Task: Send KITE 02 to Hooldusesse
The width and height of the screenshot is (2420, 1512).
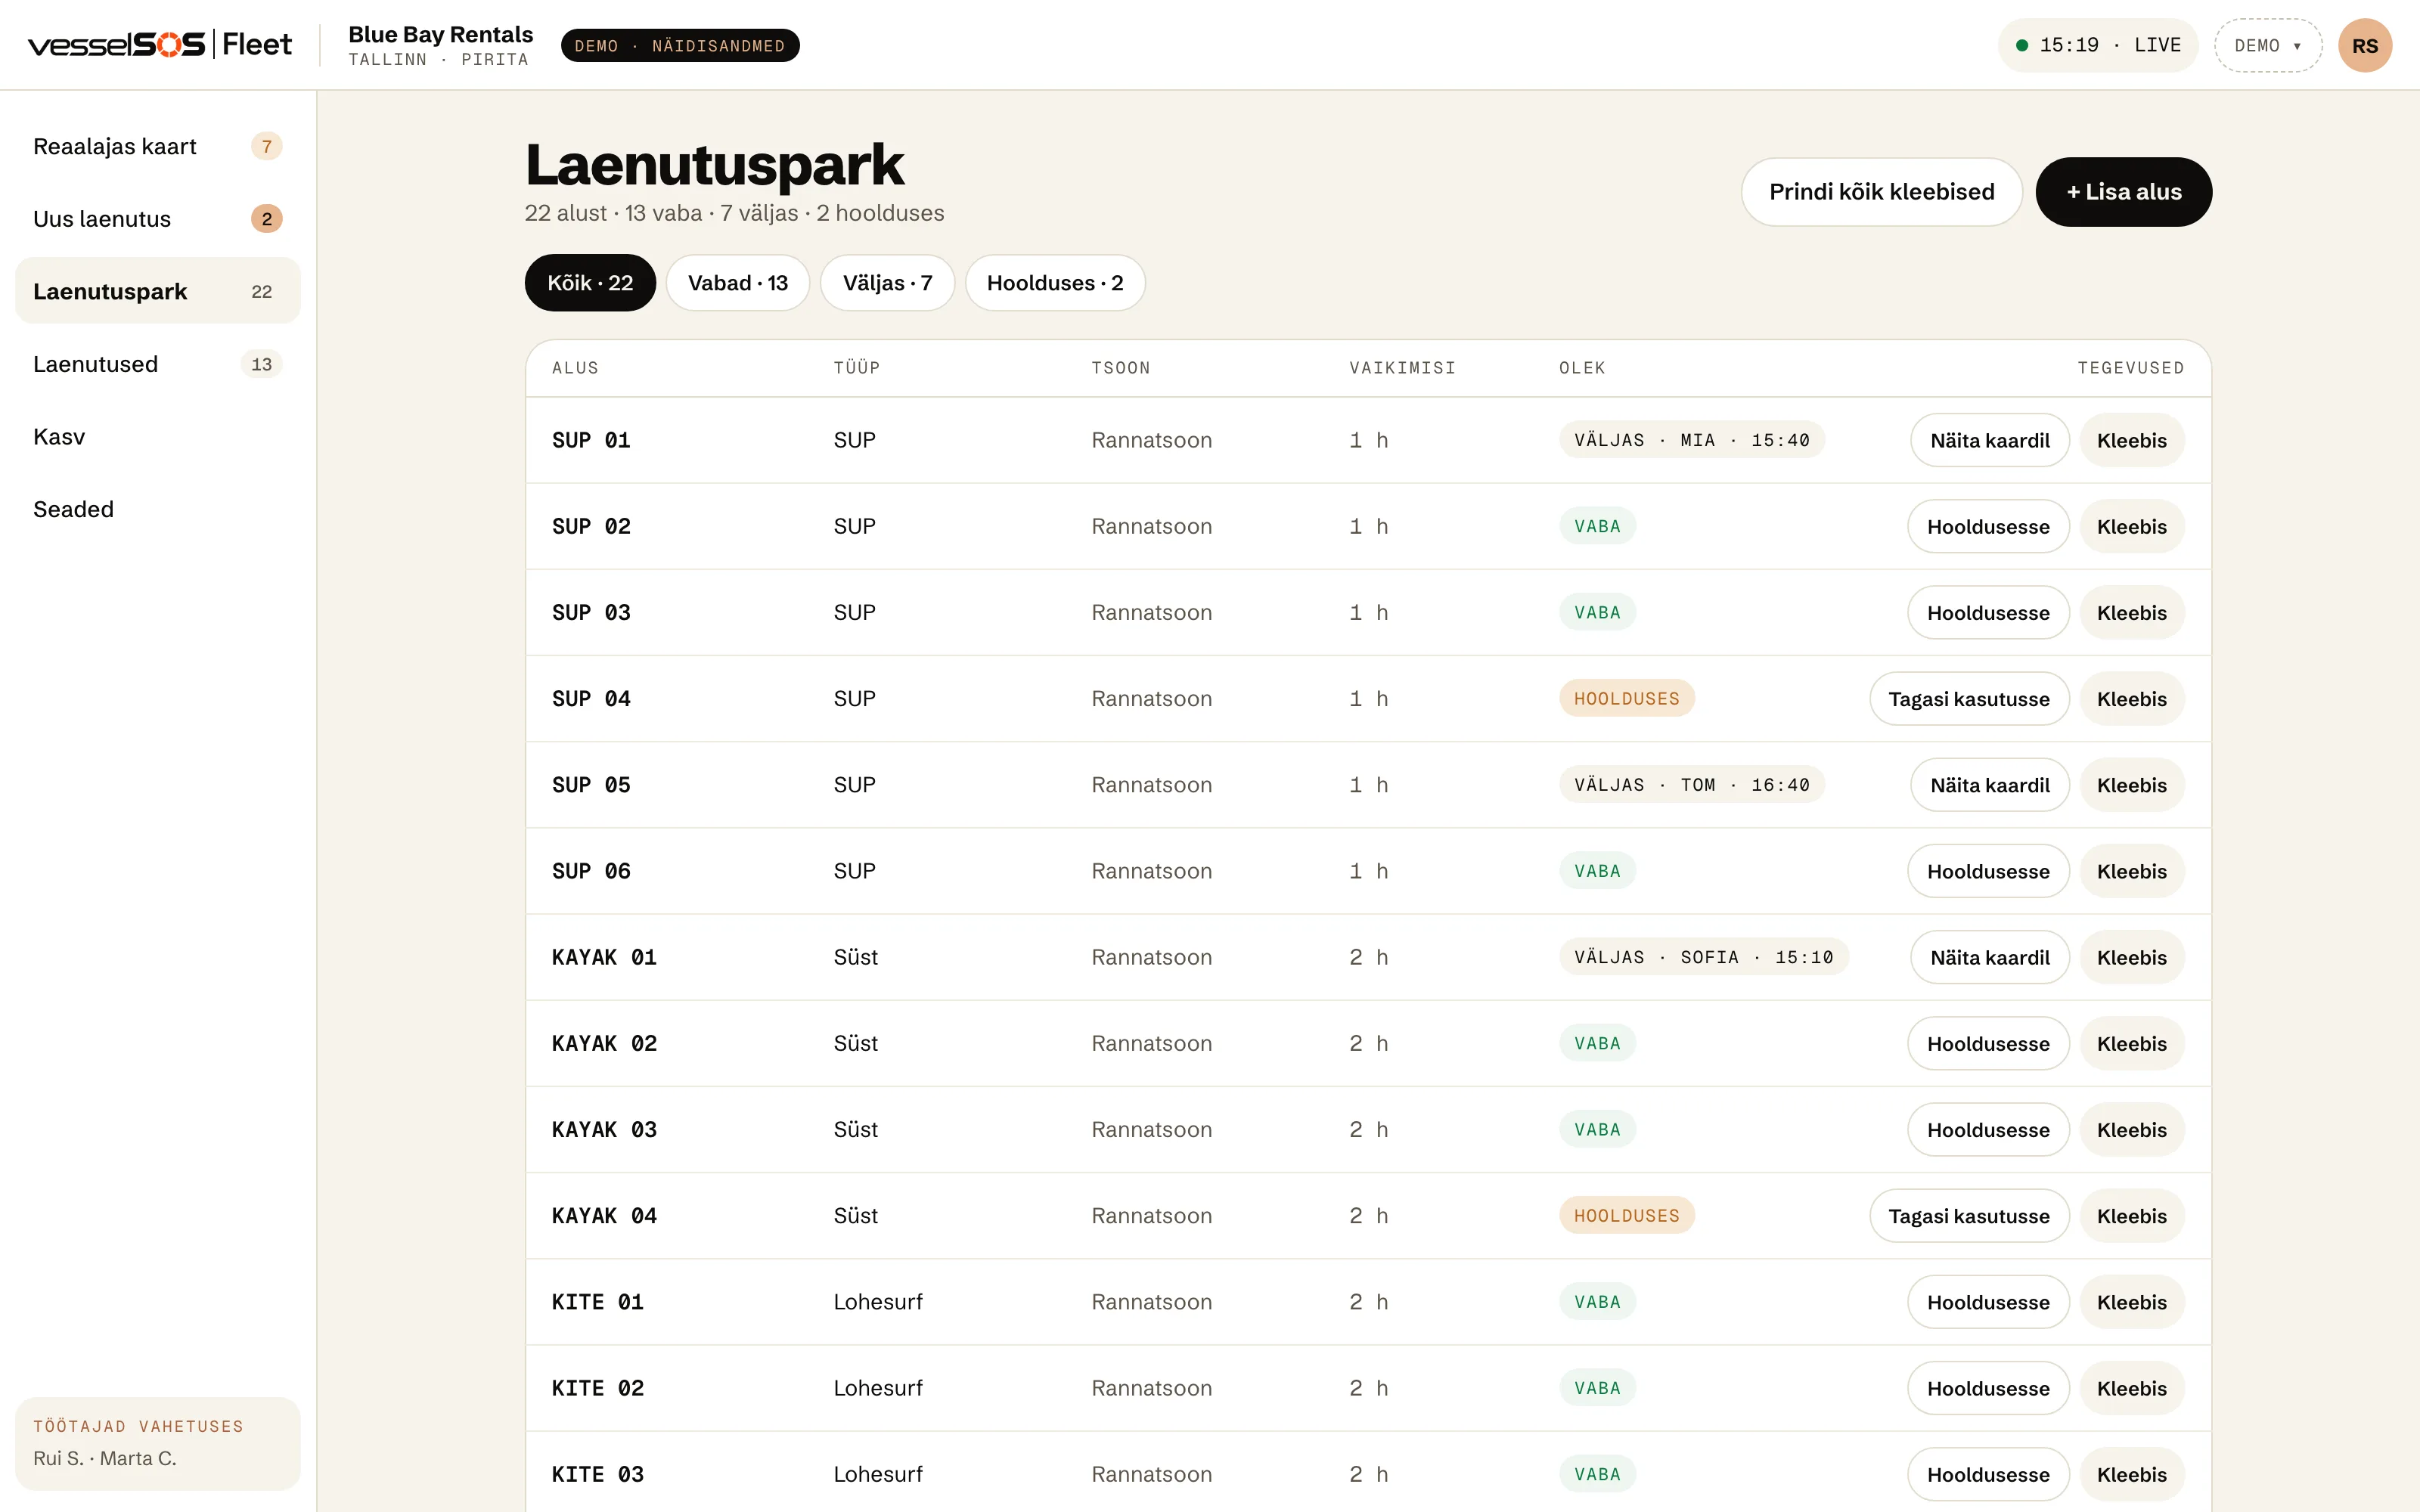Action: click(x=1988, y=1388)
